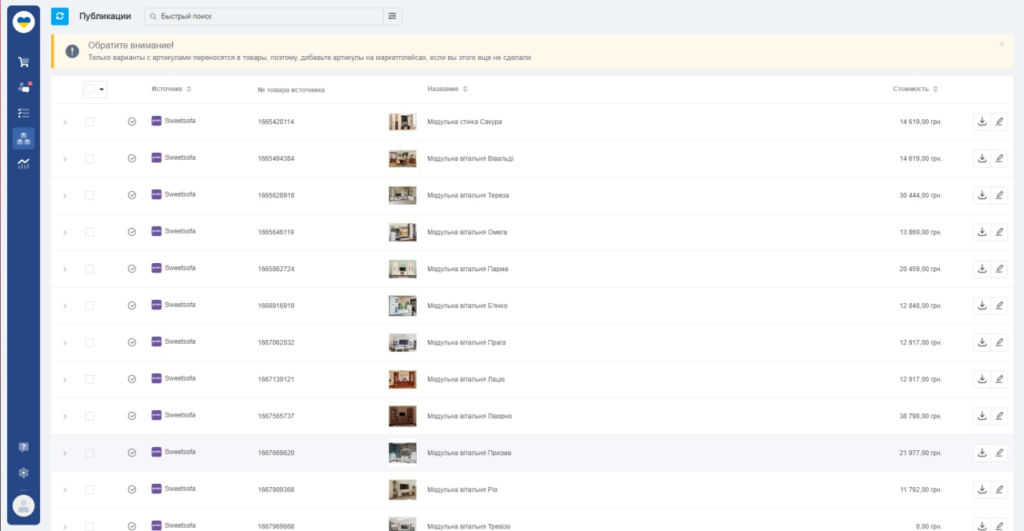Open the shopping cart section in sidebar
The height and width of the screenshot is (531, 1024).
pyautogui.click(x=23, y=62)
